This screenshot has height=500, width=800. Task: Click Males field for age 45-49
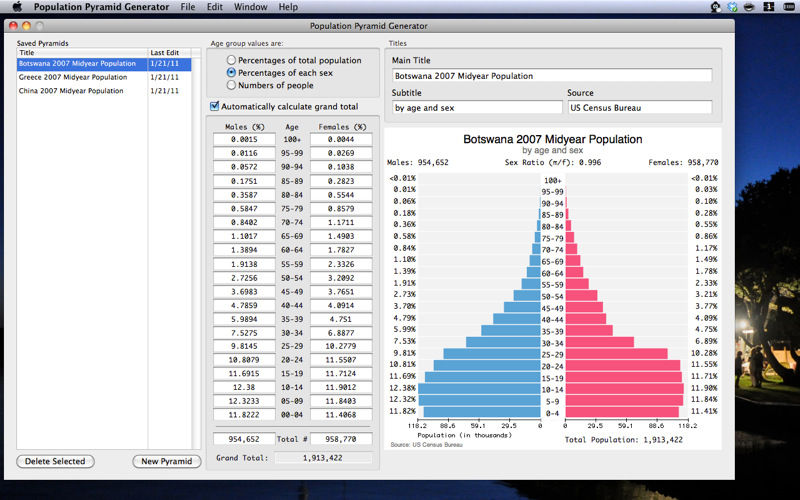pyautogui.click(x=244, y=292)
